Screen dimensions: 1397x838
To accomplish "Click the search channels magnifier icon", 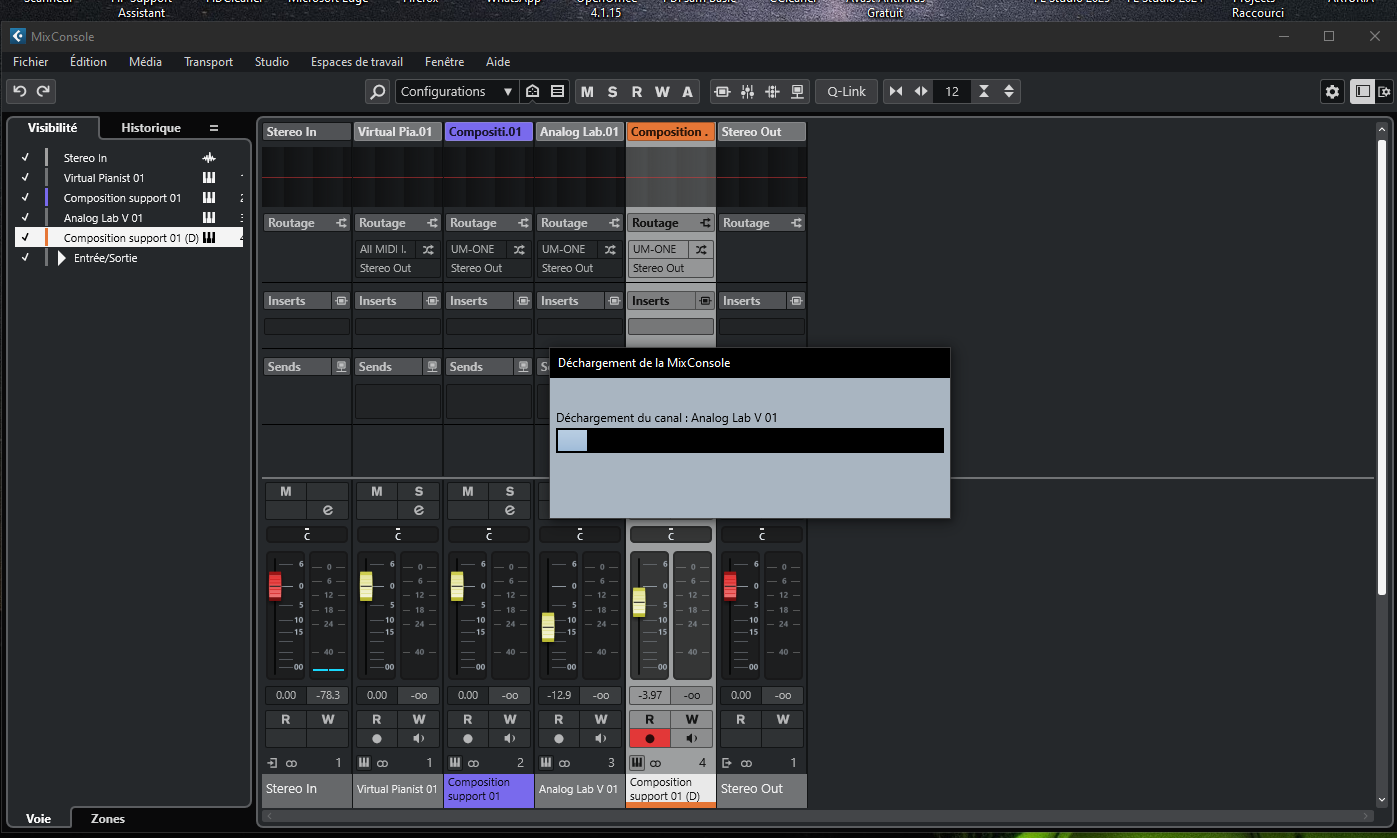I will coord(377,92).
